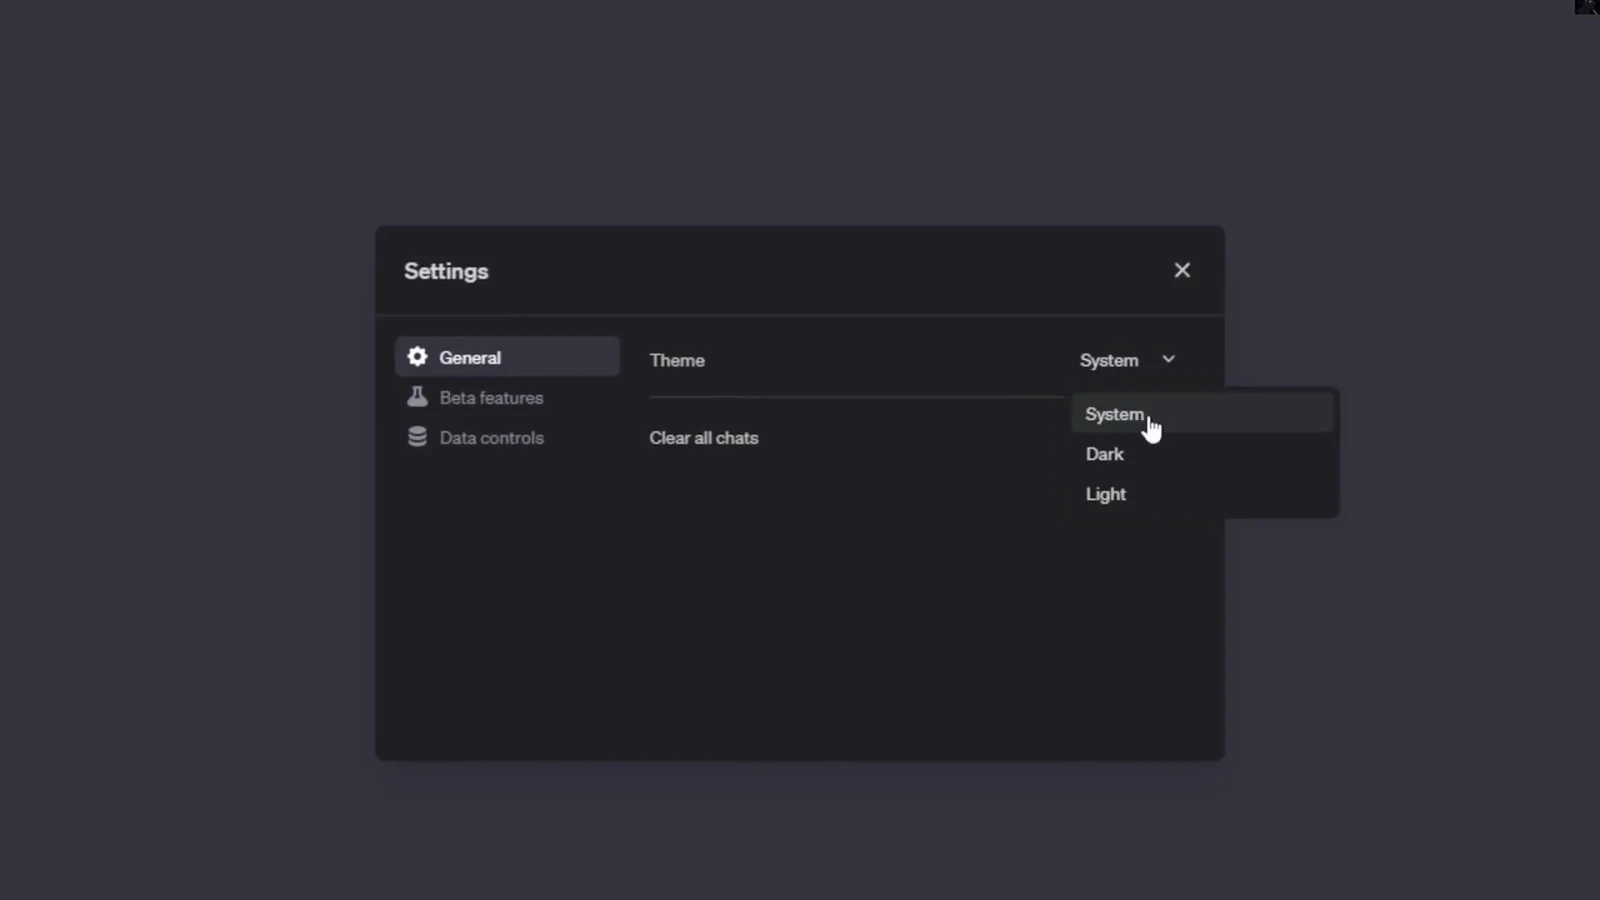
Task: Collapse the Theme dropdown showing System
Action: point(1127,360)
